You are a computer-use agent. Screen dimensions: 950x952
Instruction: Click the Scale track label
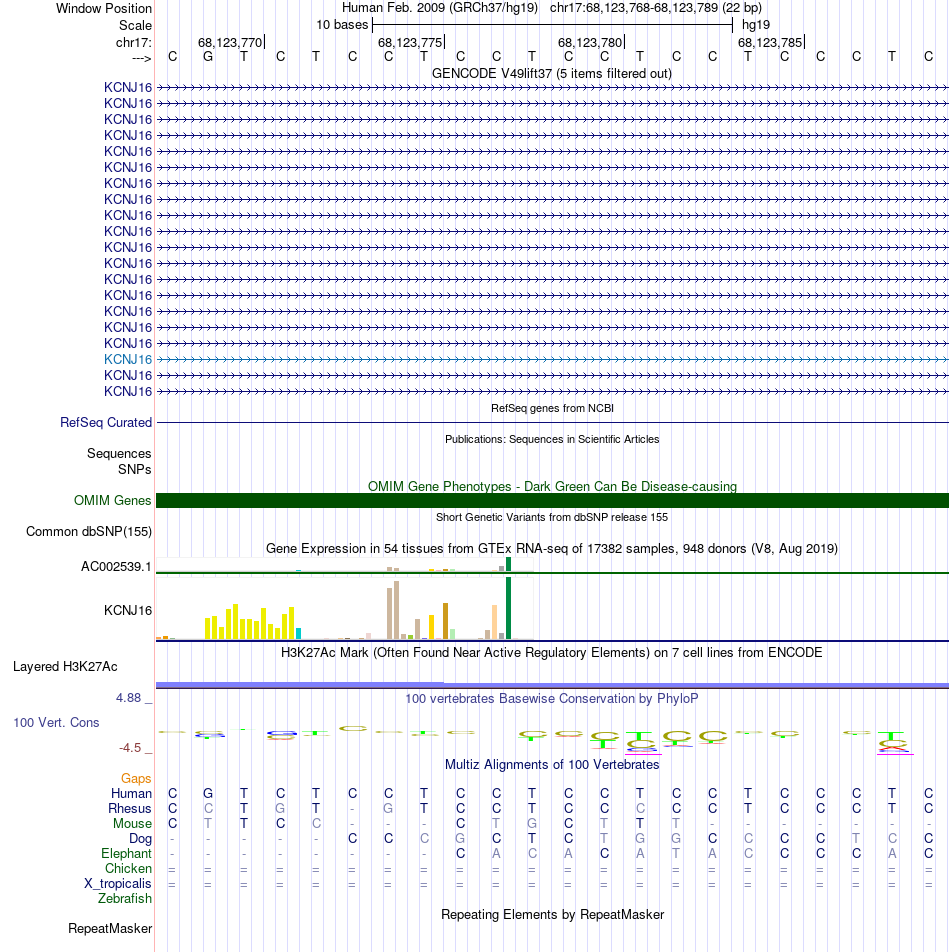click(135, 26)
